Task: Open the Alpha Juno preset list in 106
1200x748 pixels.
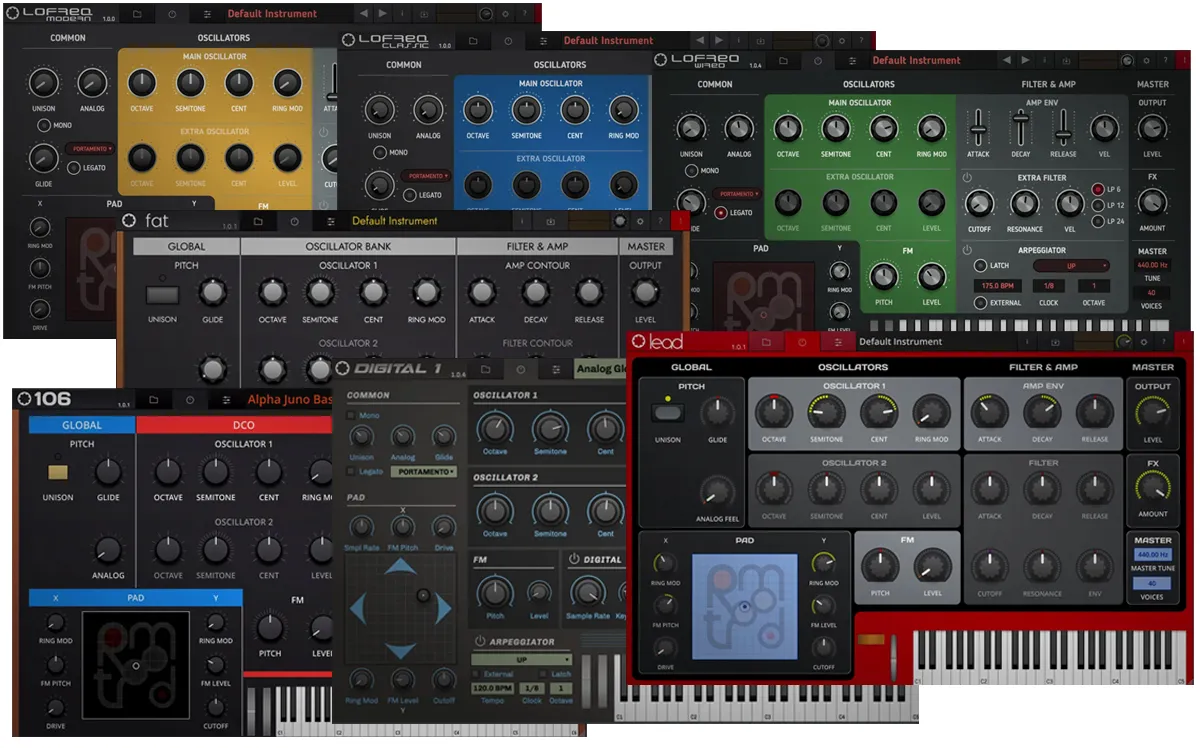Action: pos(290,400)
